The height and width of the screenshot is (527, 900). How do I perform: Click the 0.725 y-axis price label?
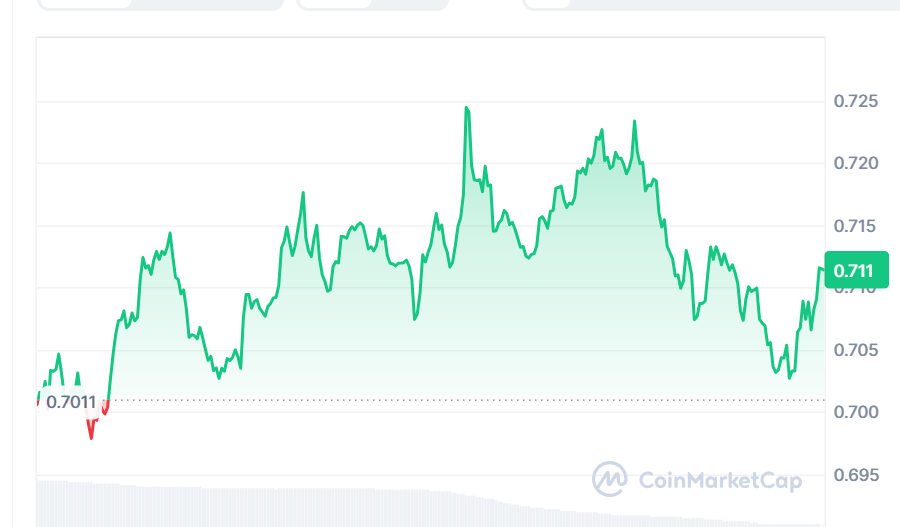855,101
